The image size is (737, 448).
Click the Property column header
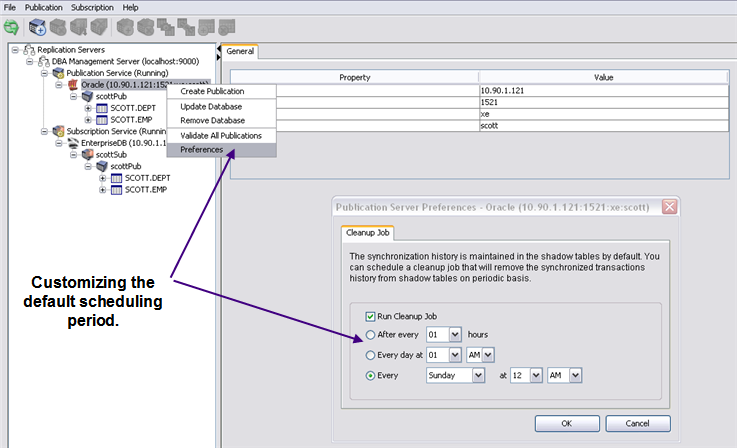(355, 77)
